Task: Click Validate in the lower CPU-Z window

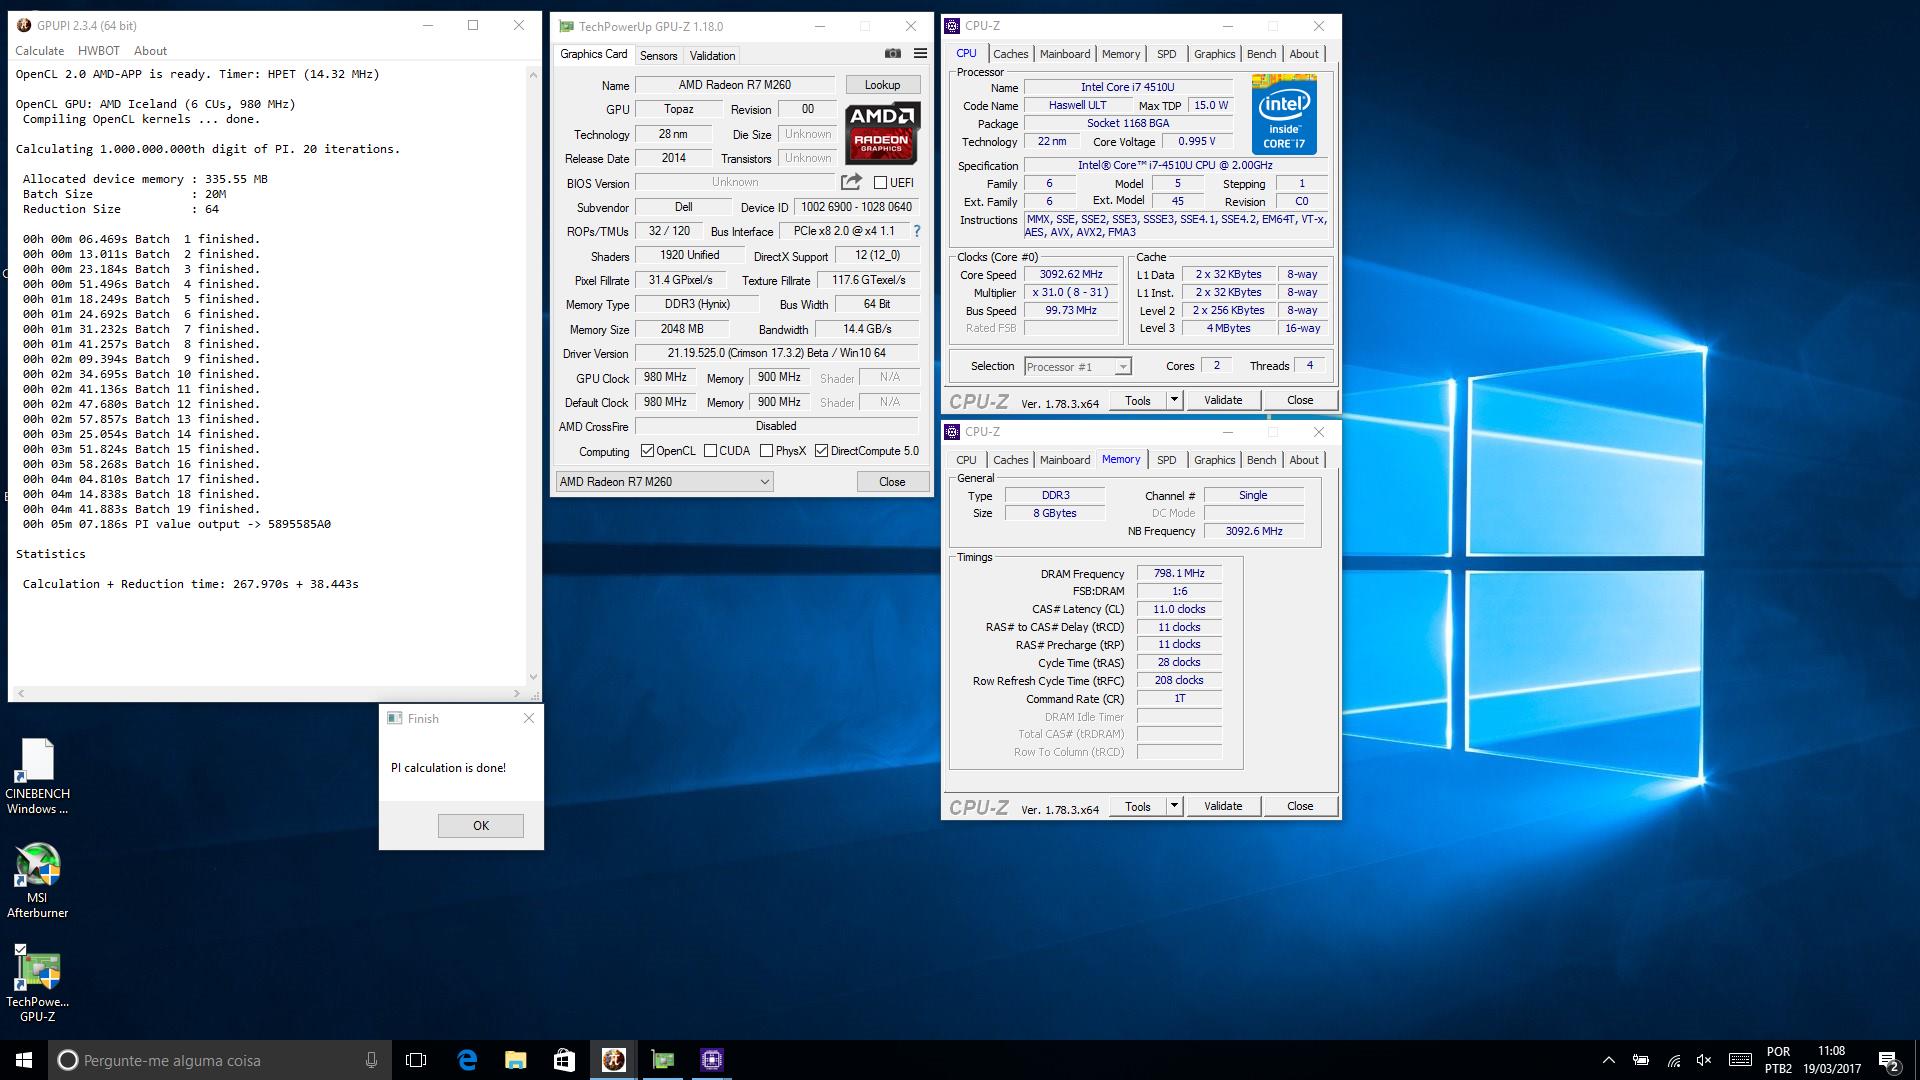Action: click(1223, 806)
